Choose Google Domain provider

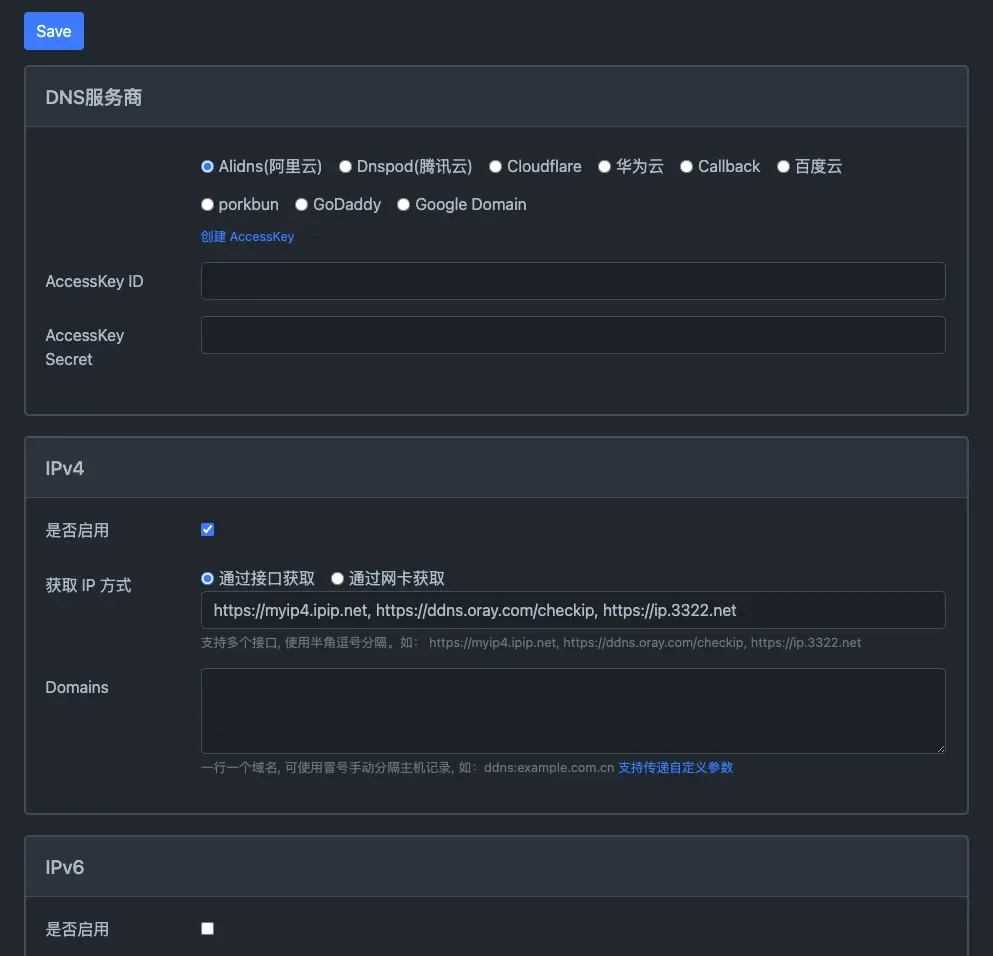coord(403,204)
